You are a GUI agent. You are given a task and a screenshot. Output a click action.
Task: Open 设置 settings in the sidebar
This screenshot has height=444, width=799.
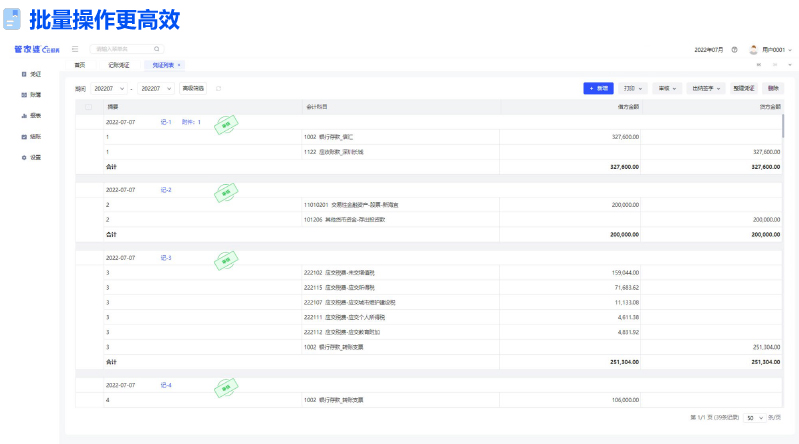click(31, 157)
